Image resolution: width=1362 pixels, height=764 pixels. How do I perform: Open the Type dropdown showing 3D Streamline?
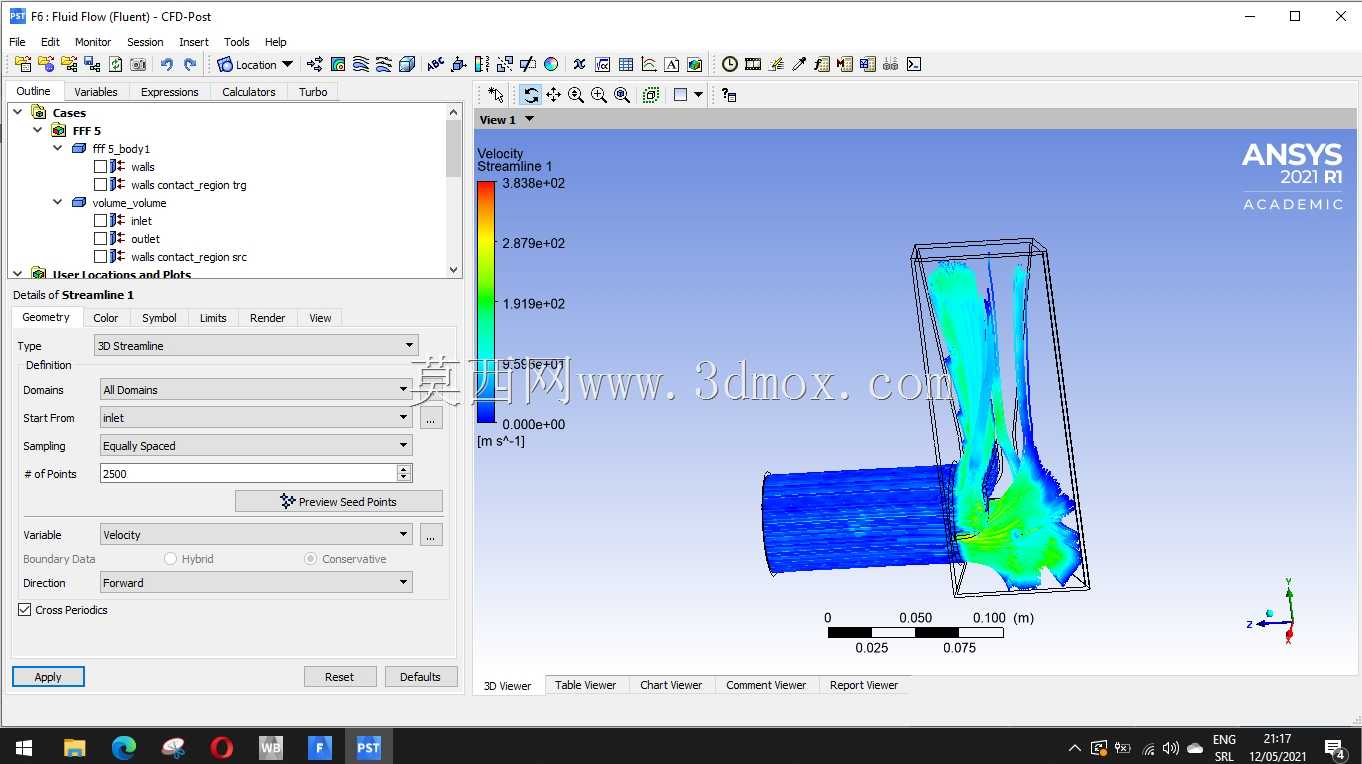click(x=256, y=346)
